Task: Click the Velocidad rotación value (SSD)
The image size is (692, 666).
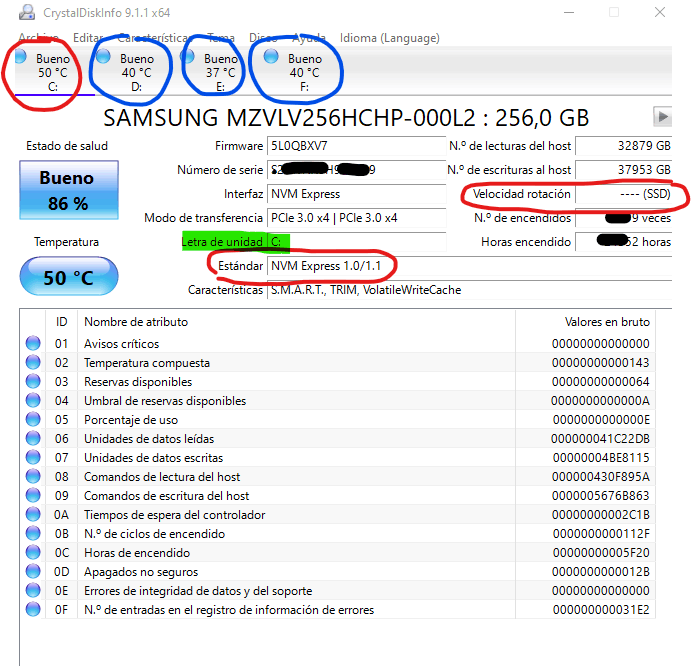Action: click(x=624, y=194)
